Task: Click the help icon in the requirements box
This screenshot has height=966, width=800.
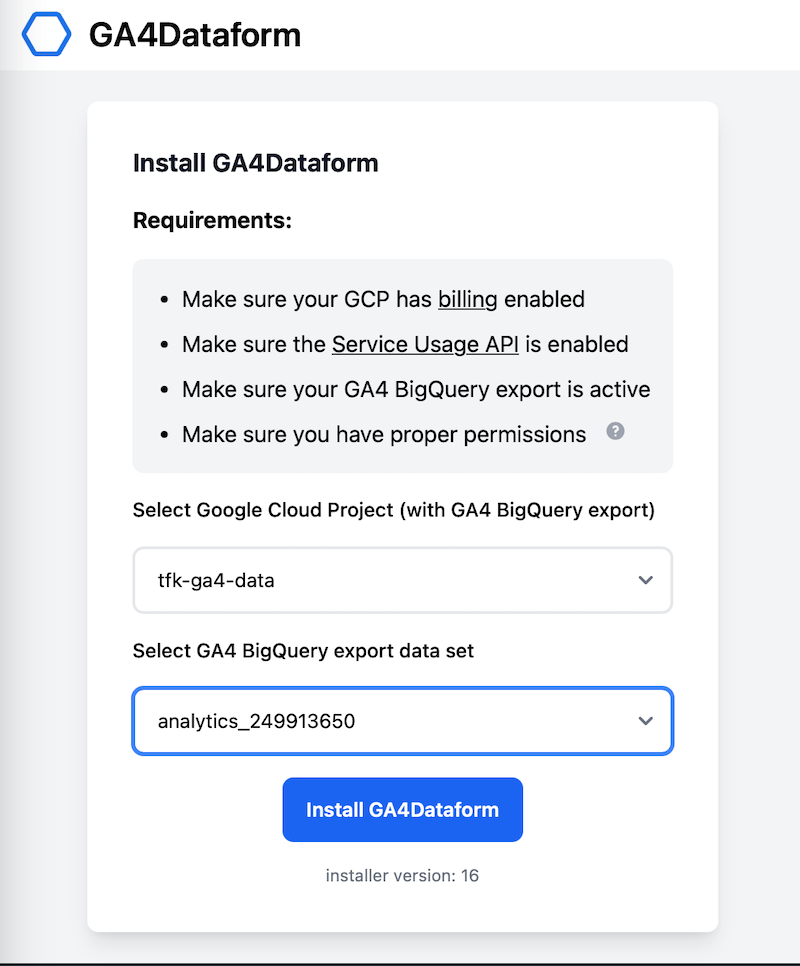Action: coord(615,431)
